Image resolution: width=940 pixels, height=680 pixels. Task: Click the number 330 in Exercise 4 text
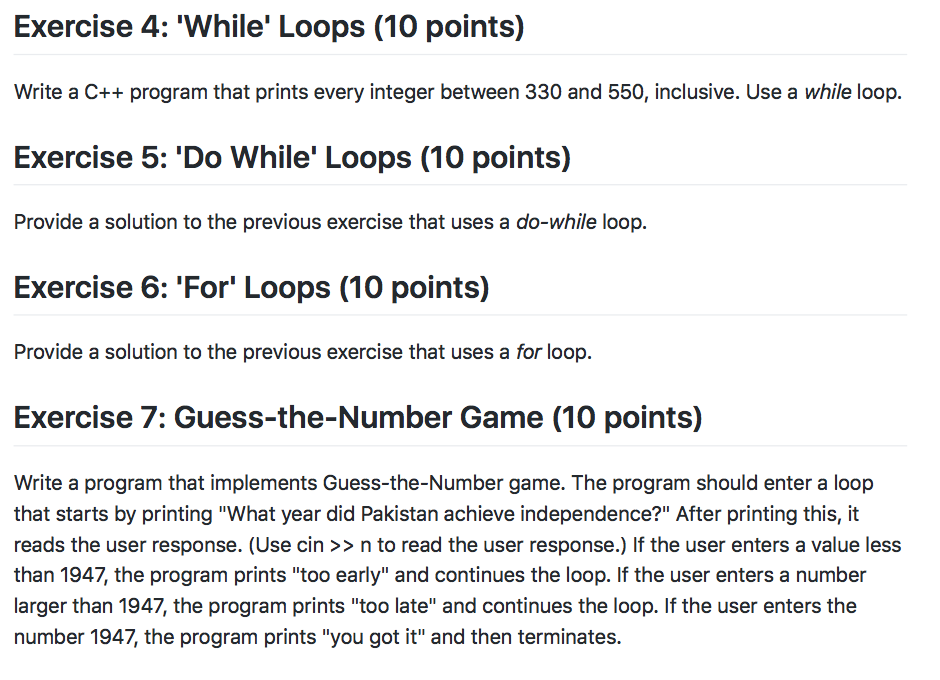tap(543, 92)
